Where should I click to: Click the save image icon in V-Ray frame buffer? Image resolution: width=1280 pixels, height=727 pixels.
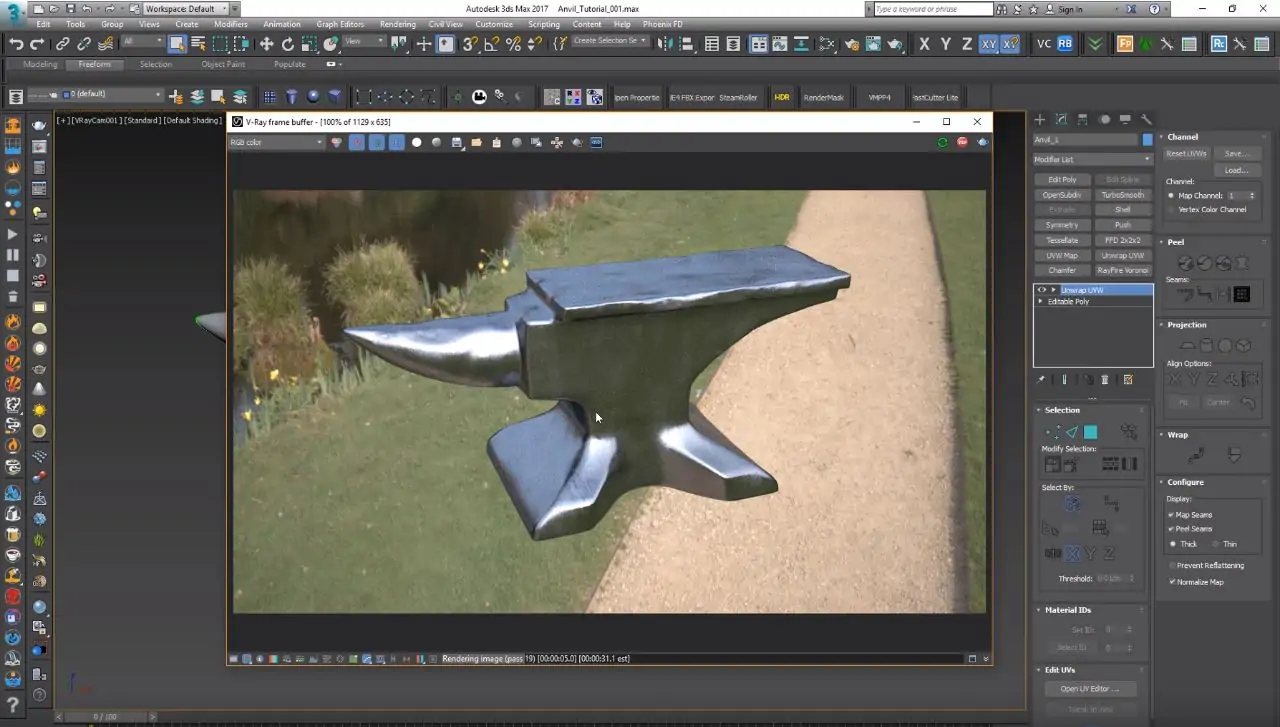coord(457,143)
